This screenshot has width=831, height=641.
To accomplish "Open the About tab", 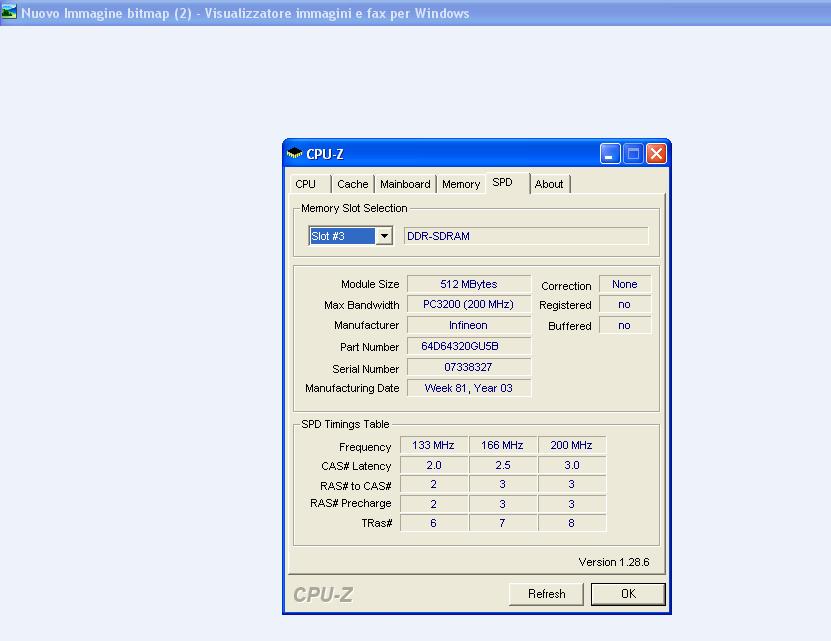I will [549, 184].
